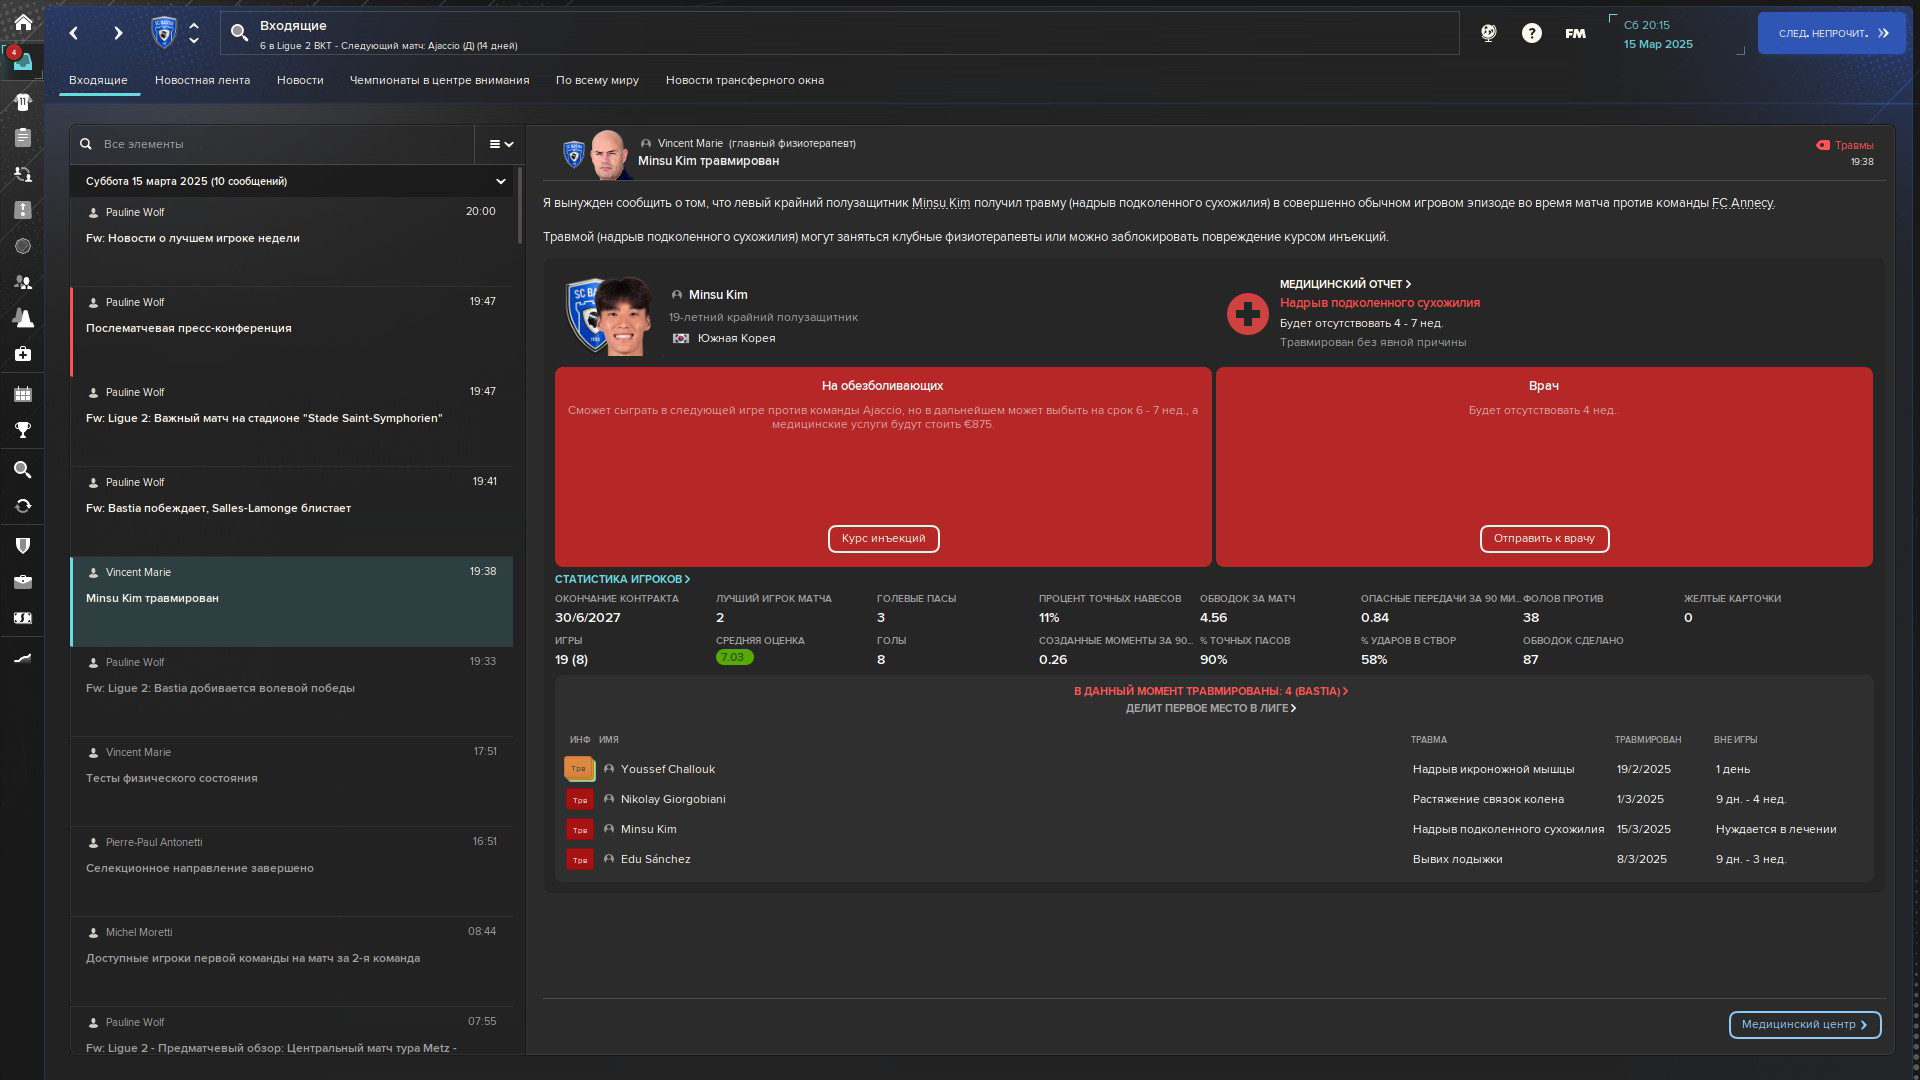Click the help question mark icon

[x=1531, y=33]
